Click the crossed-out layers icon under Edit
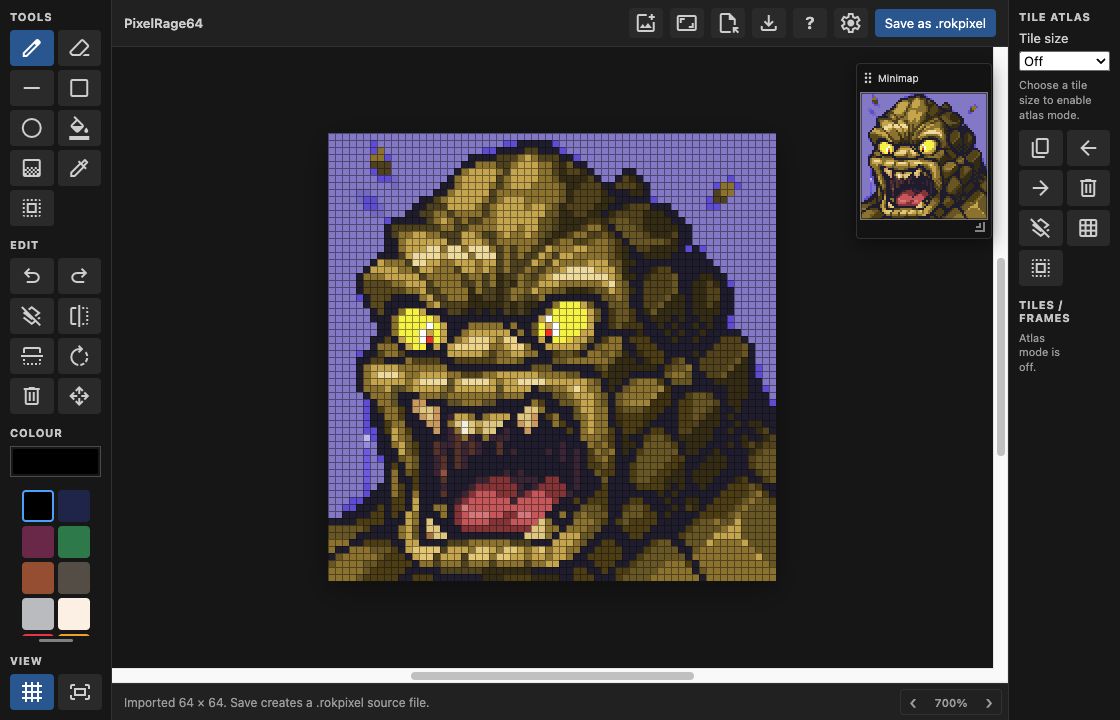Viewport: 1120px width, 720px height. pos(31,316)
